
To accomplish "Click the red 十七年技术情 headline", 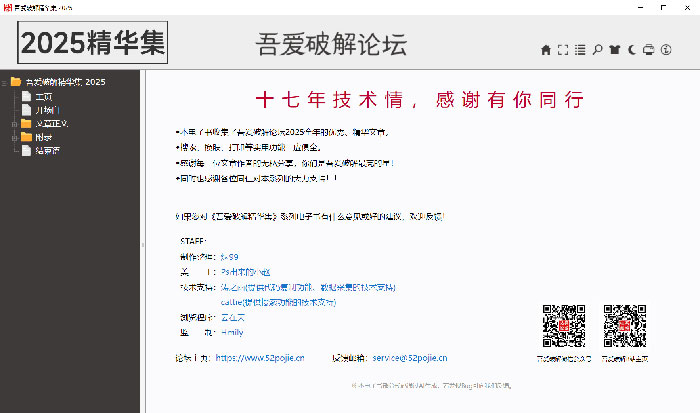I will pos(420,100).
